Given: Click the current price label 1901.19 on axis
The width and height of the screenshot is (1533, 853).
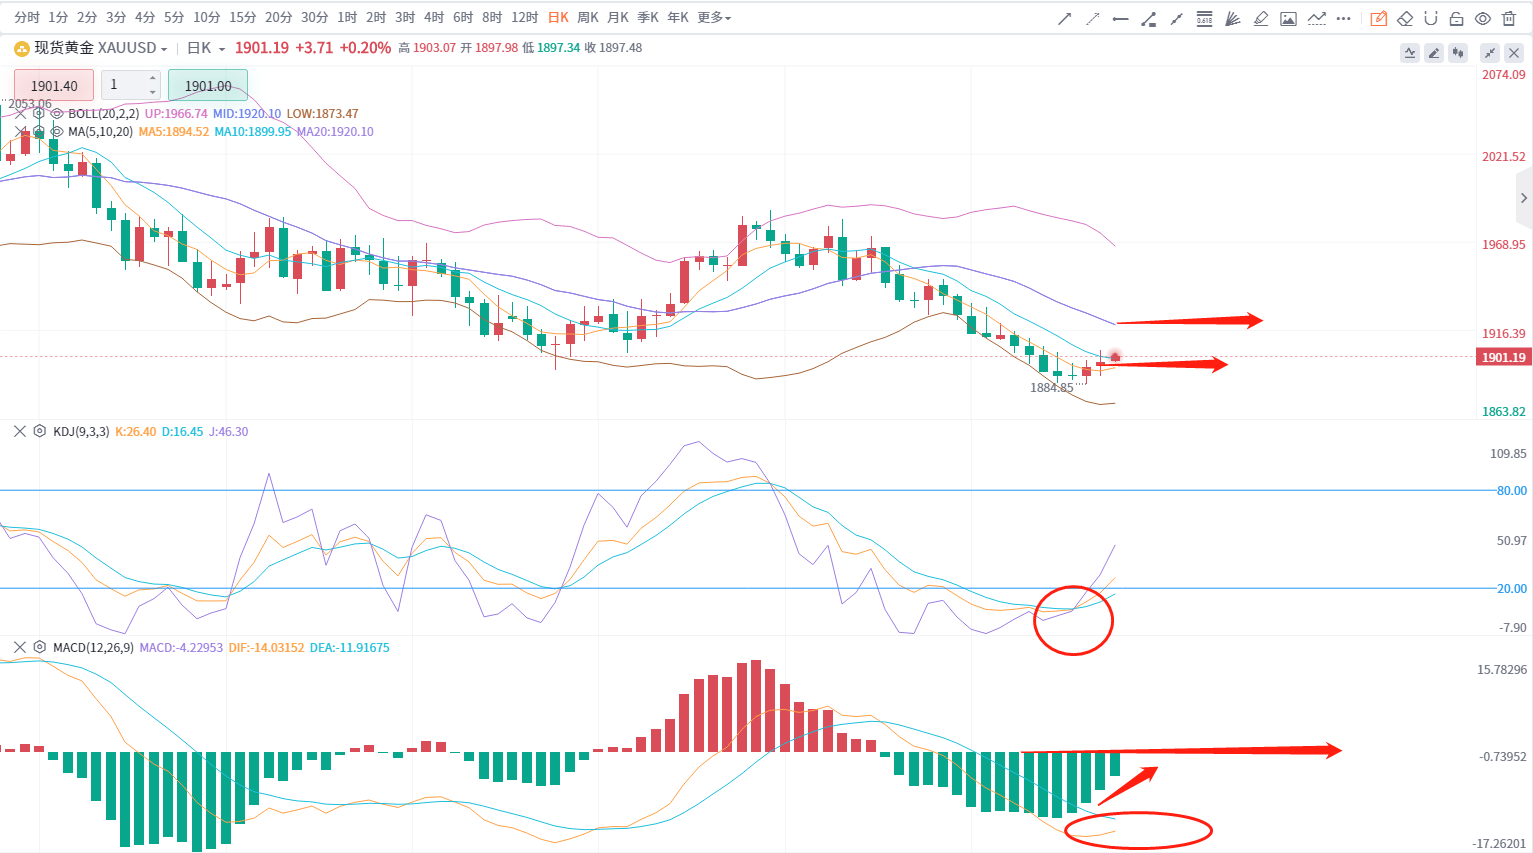Looking at the screenshot, I should 1504,357.
